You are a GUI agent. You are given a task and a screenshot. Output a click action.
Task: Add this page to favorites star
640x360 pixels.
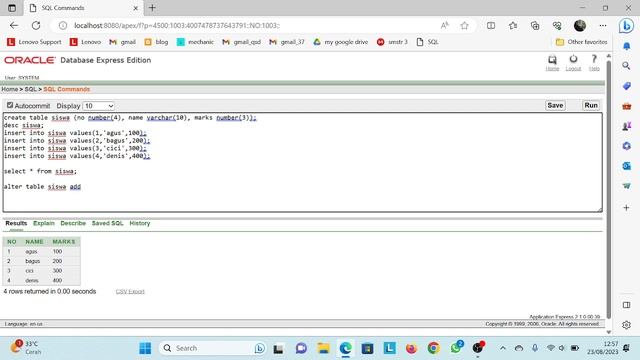pyautogui.click(x=464, y=26)
